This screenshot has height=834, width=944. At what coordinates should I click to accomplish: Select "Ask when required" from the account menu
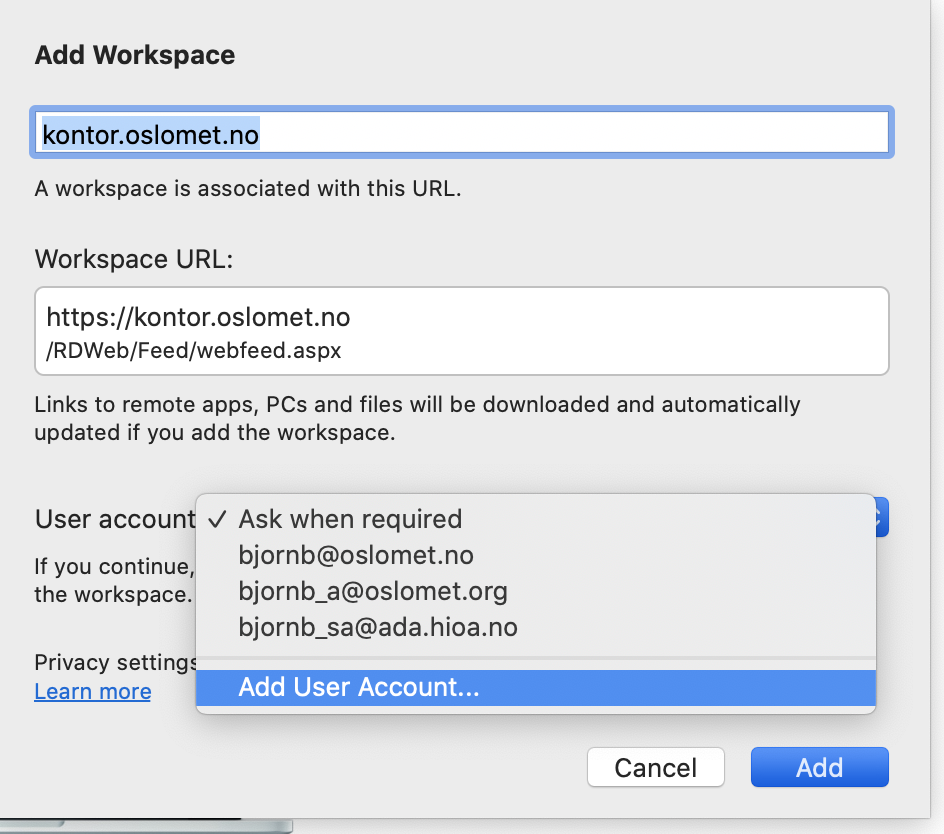(x=349, y=519)
